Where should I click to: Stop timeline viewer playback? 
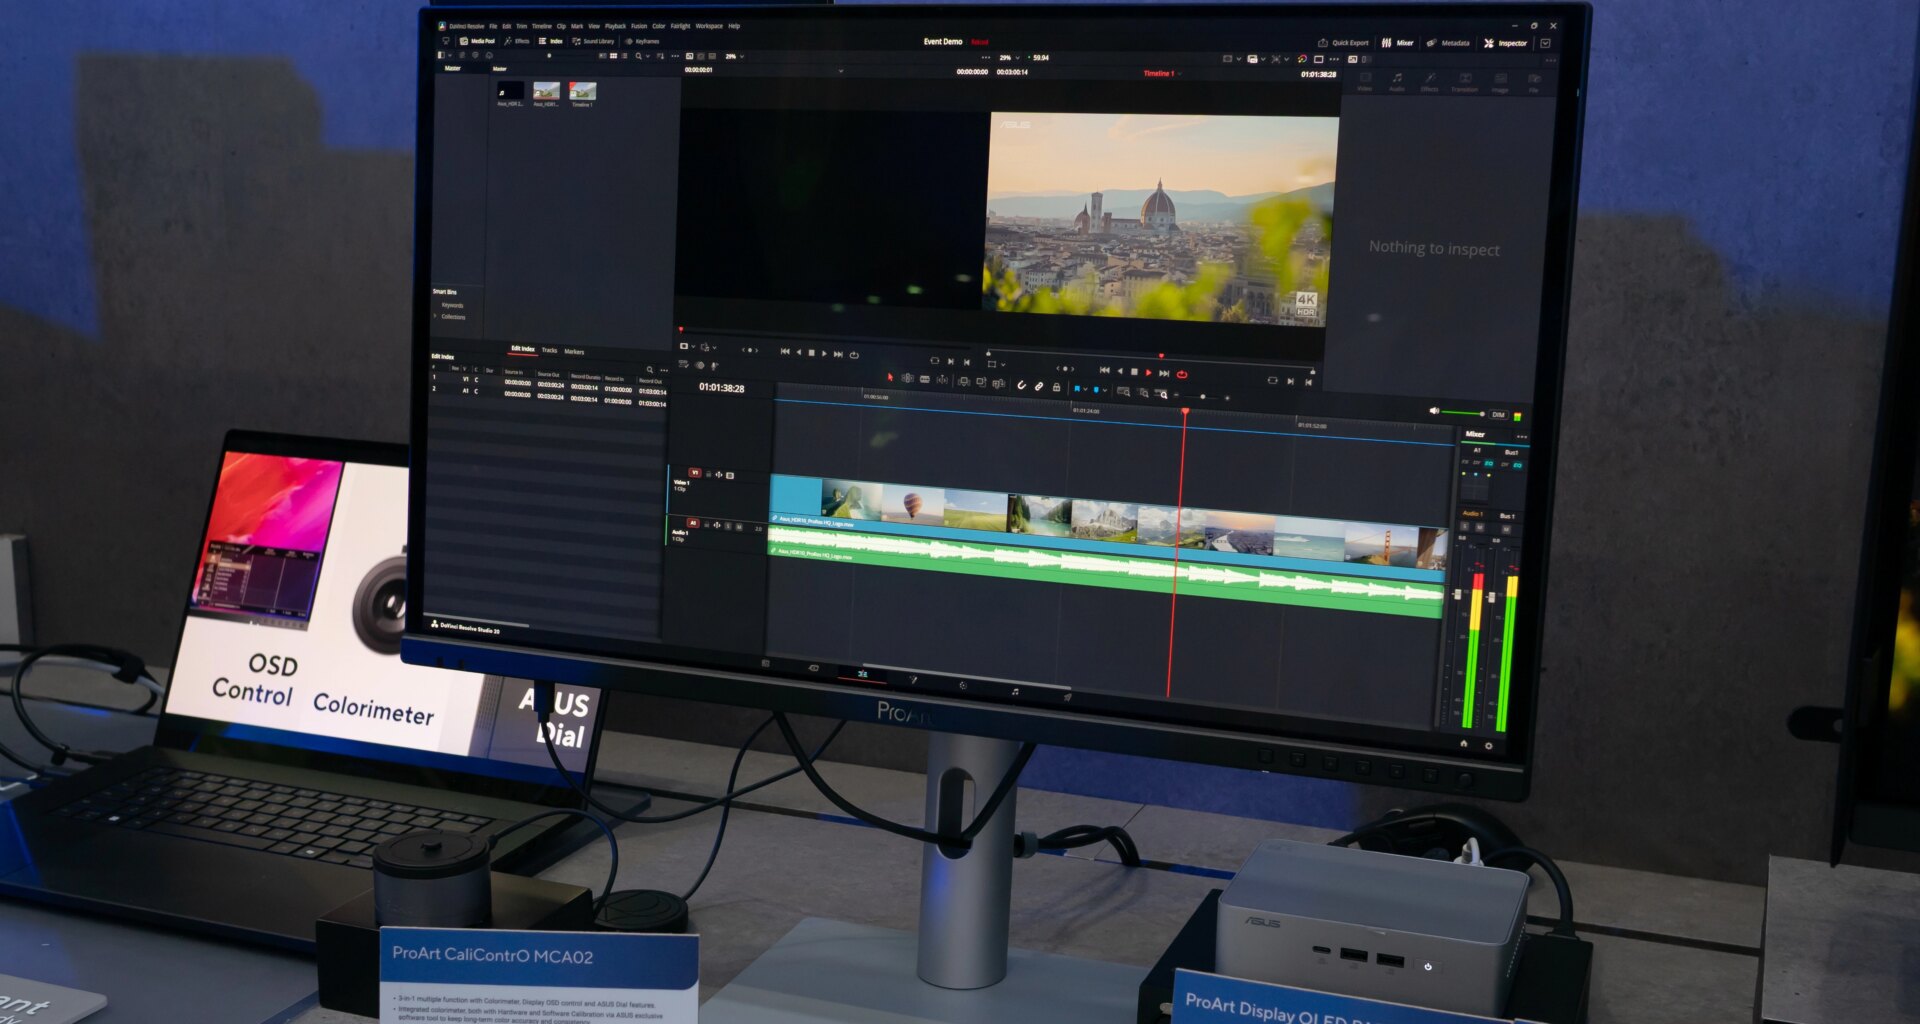click(x=1134, y=372)
